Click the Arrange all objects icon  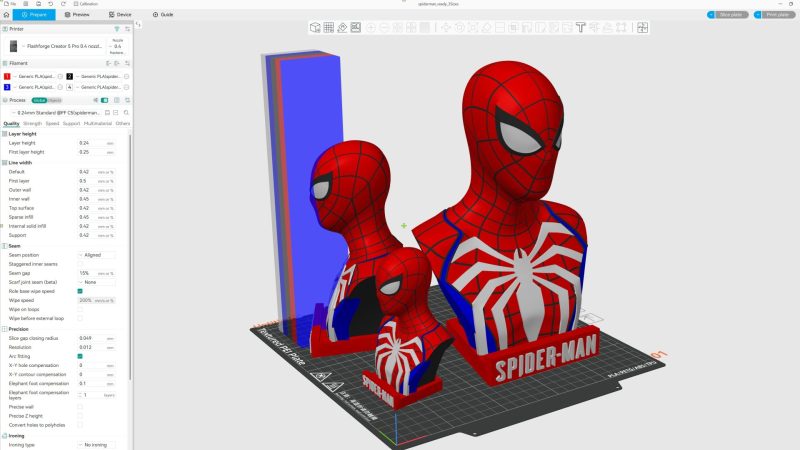coord(356,28)
